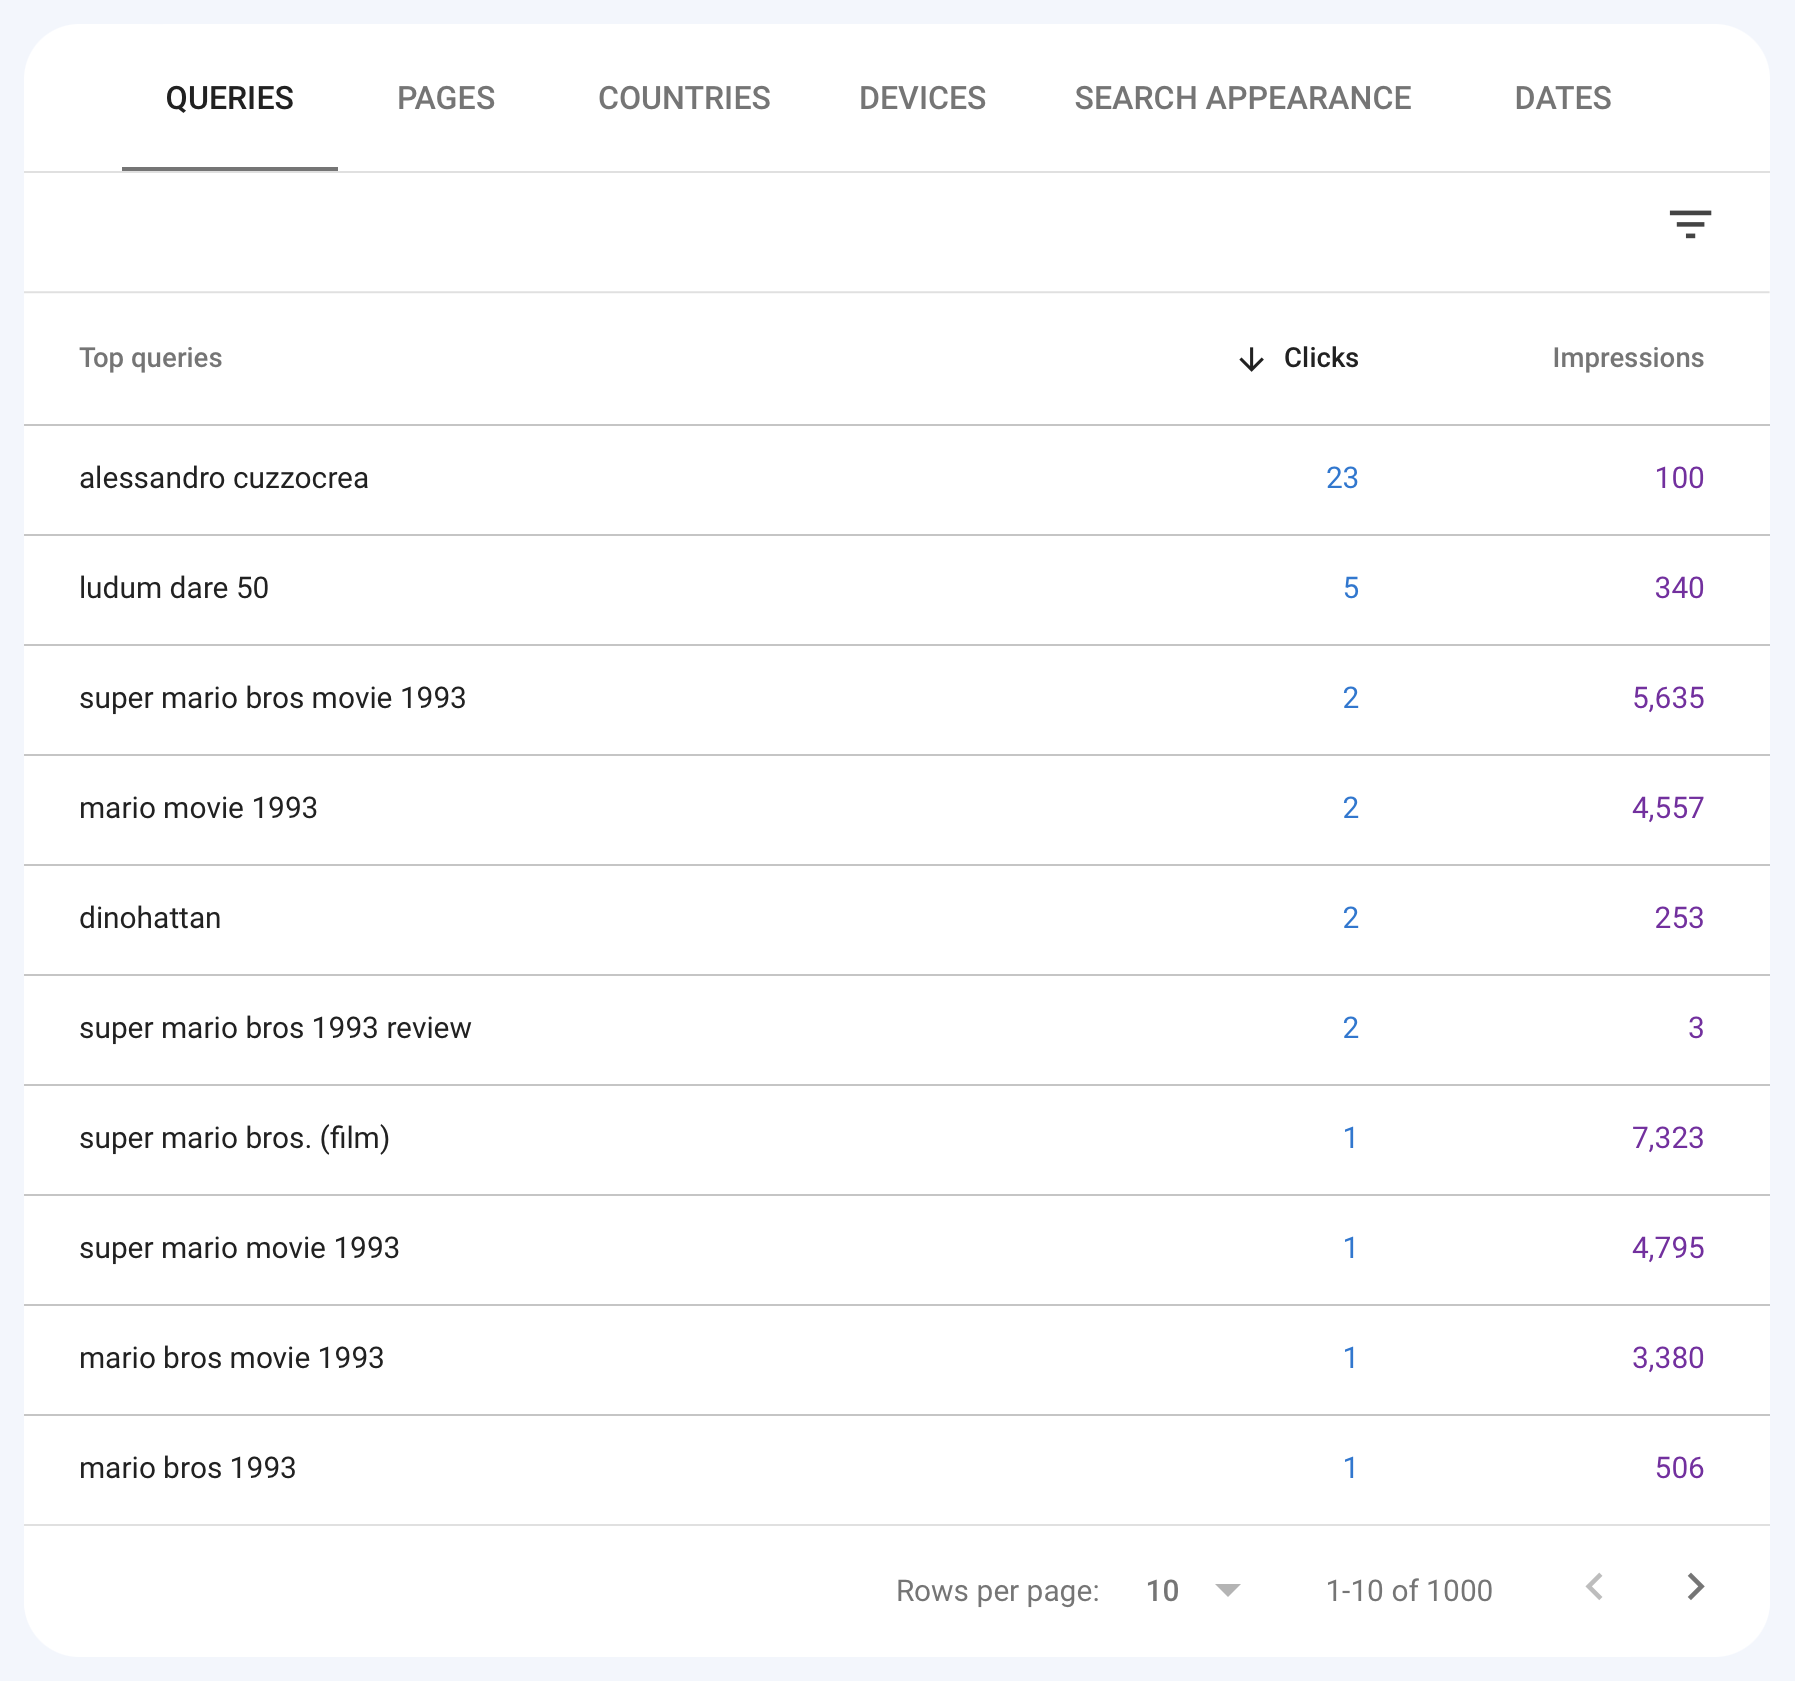Open the DATES tab
This screenshot has height=1681, width=1795.
(x=1562, y=97)
